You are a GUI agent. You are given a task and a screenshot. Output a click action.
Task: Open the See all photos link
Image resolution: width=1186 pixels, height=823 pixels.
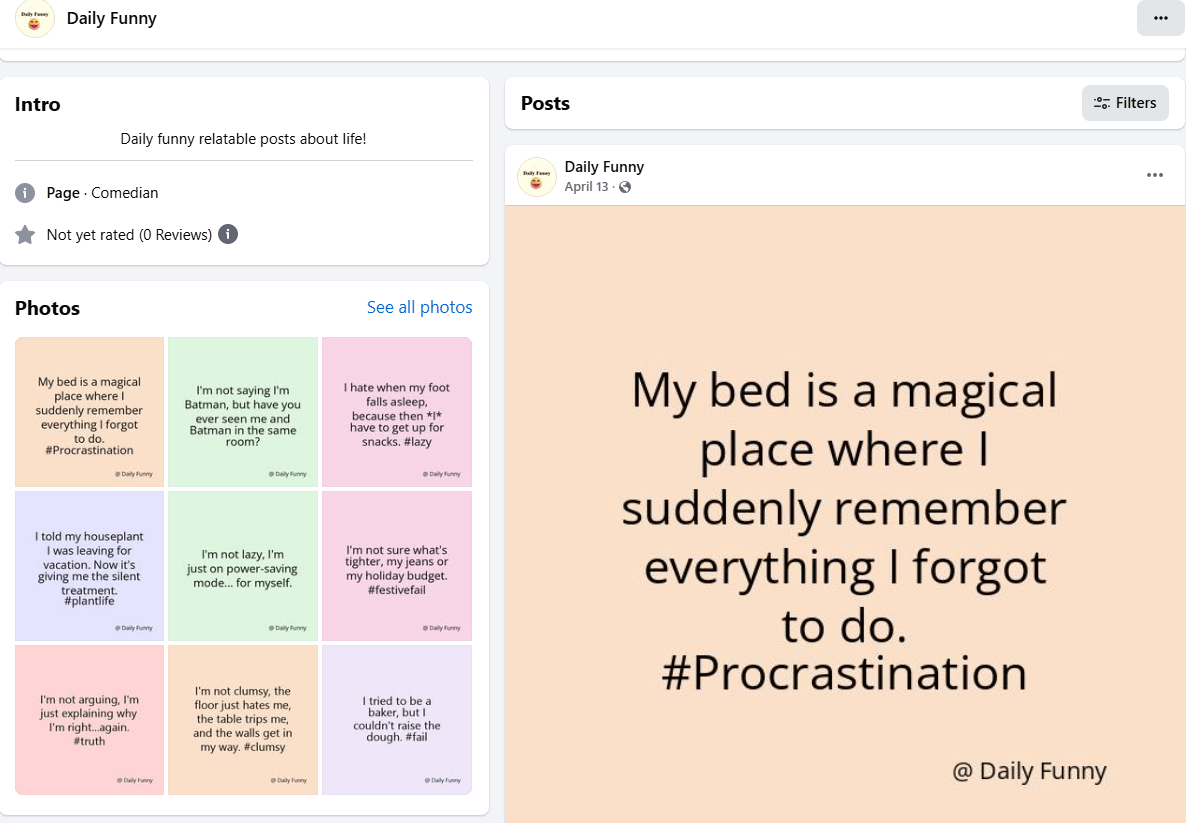tap(419, 307)
